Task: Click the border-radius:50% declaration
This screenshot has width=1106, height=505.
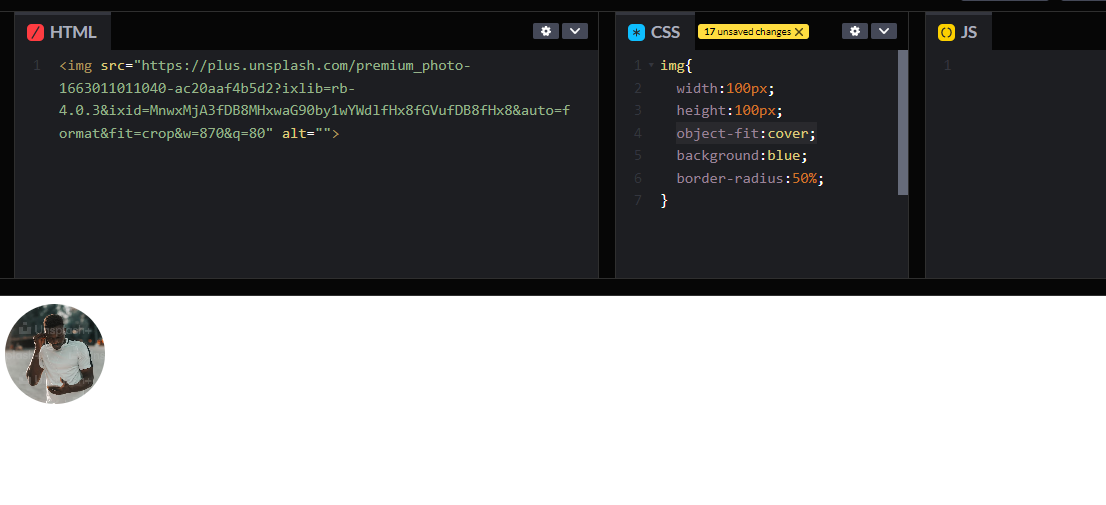Action: (750, 178)
